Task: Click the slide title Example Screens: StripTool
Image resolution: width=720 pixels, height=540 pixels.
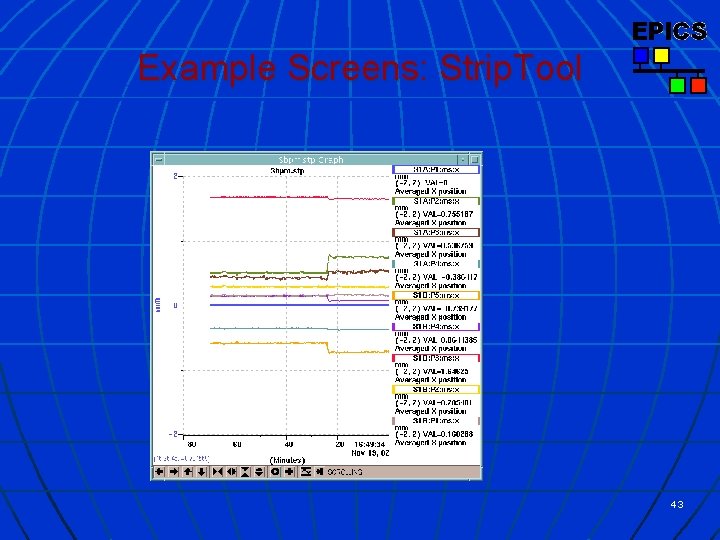Action: click(x=360, y=68)
